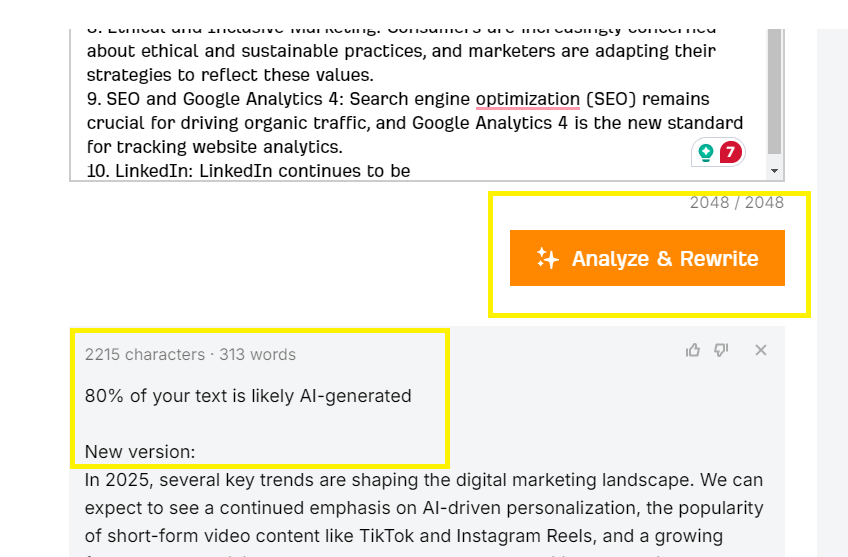Screen dimensions: 848x557
Task: Open the green lightbulb suggestions icon
Action: click(705, 152)
